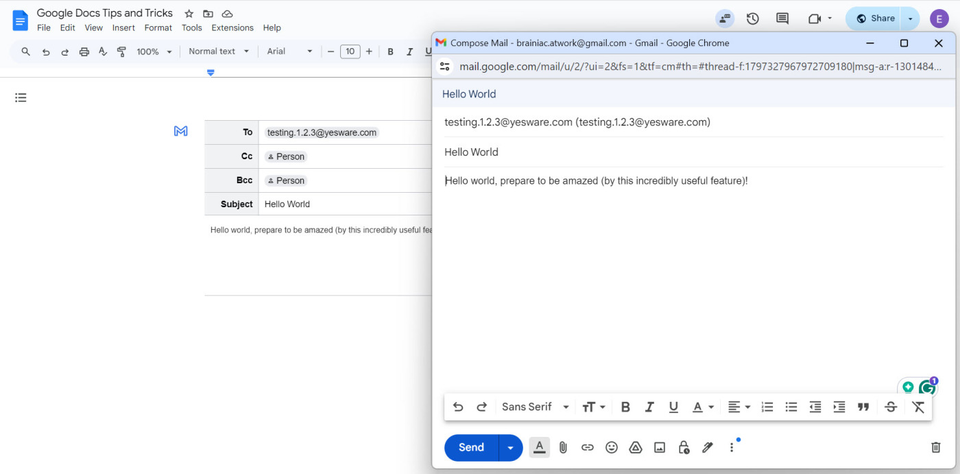
Task: Star the Google Docs Tips and Tricks document
Action: pos(189,13)
